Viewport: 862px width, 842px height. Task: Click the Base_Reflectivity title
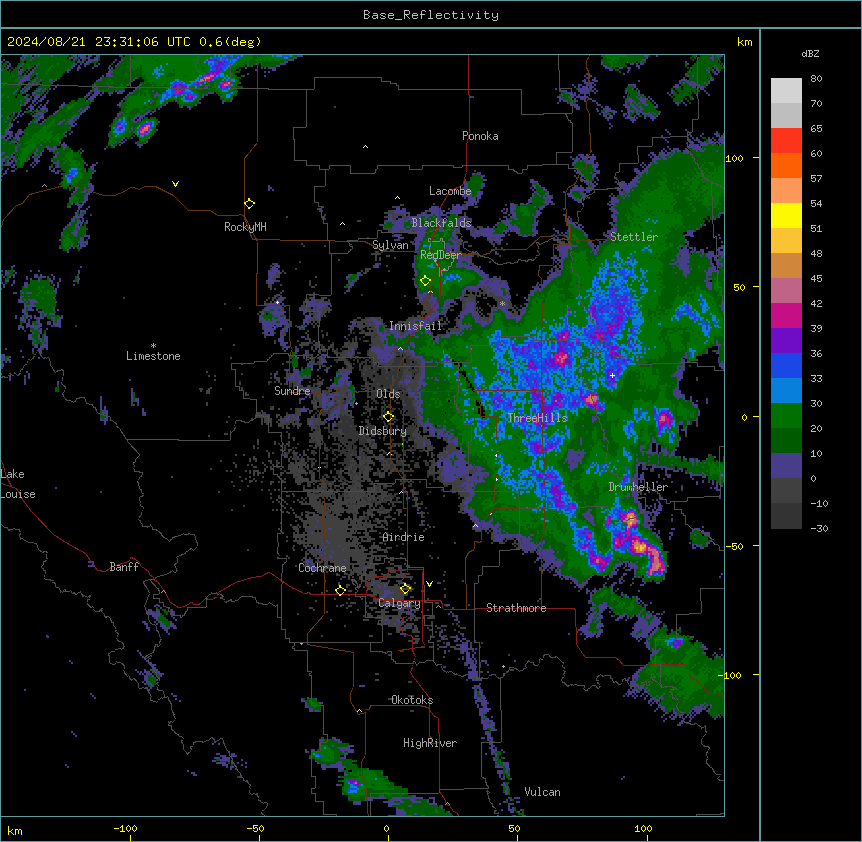[x=431, y=15]
